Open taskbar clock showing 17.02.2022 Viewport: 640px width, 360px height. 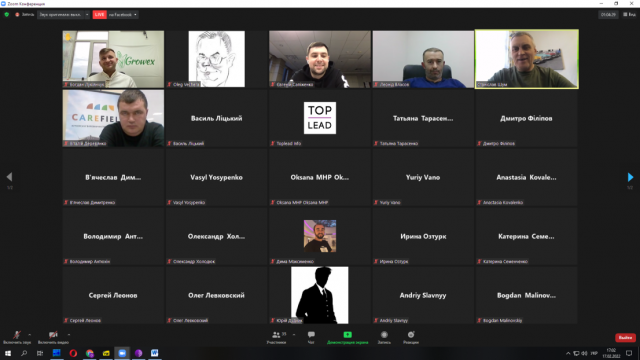[611, 353]
